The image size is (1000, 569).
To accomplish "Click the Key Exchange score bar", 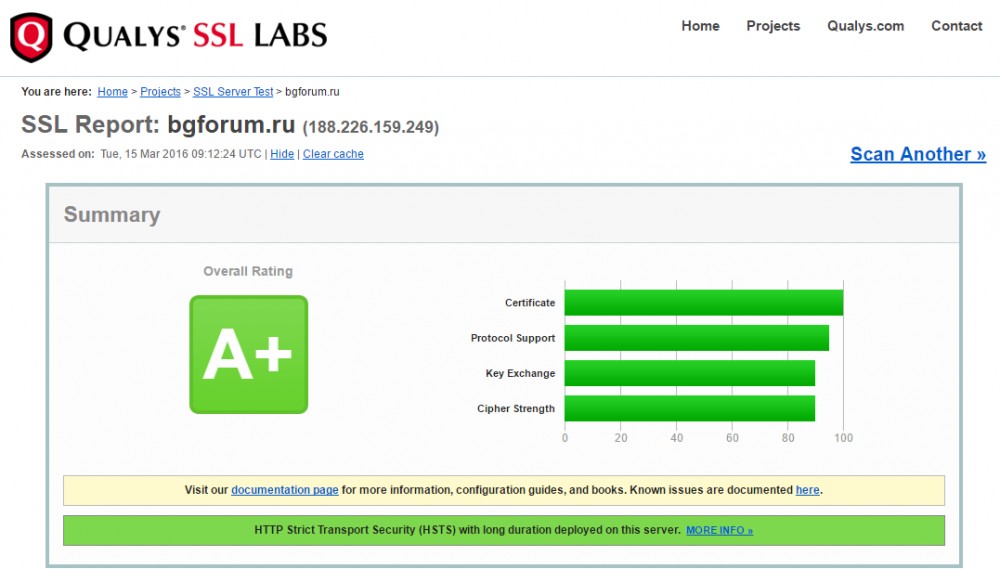I will [689, 373].
